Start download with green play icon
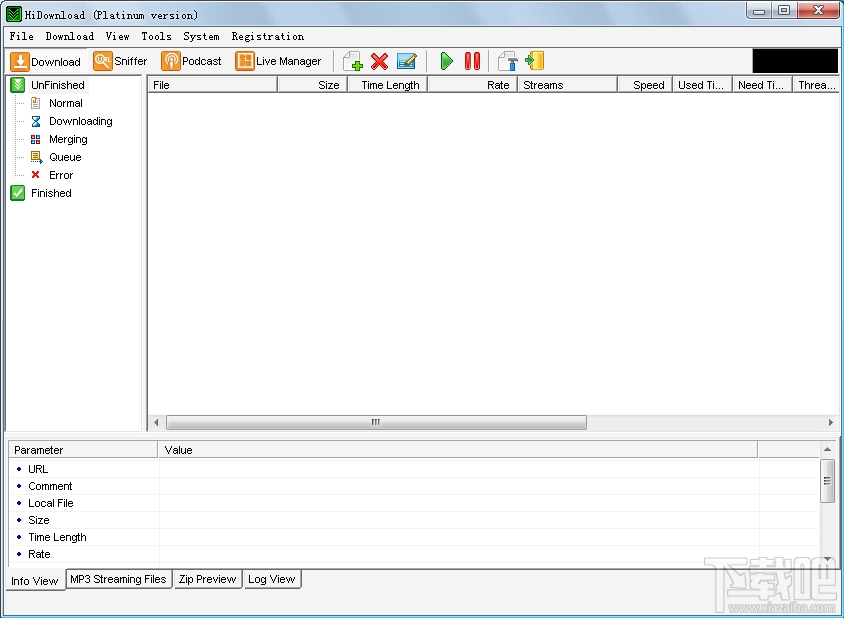Image resolution: width=844 pixels, height=618 pixels. (x=446, y=61)
